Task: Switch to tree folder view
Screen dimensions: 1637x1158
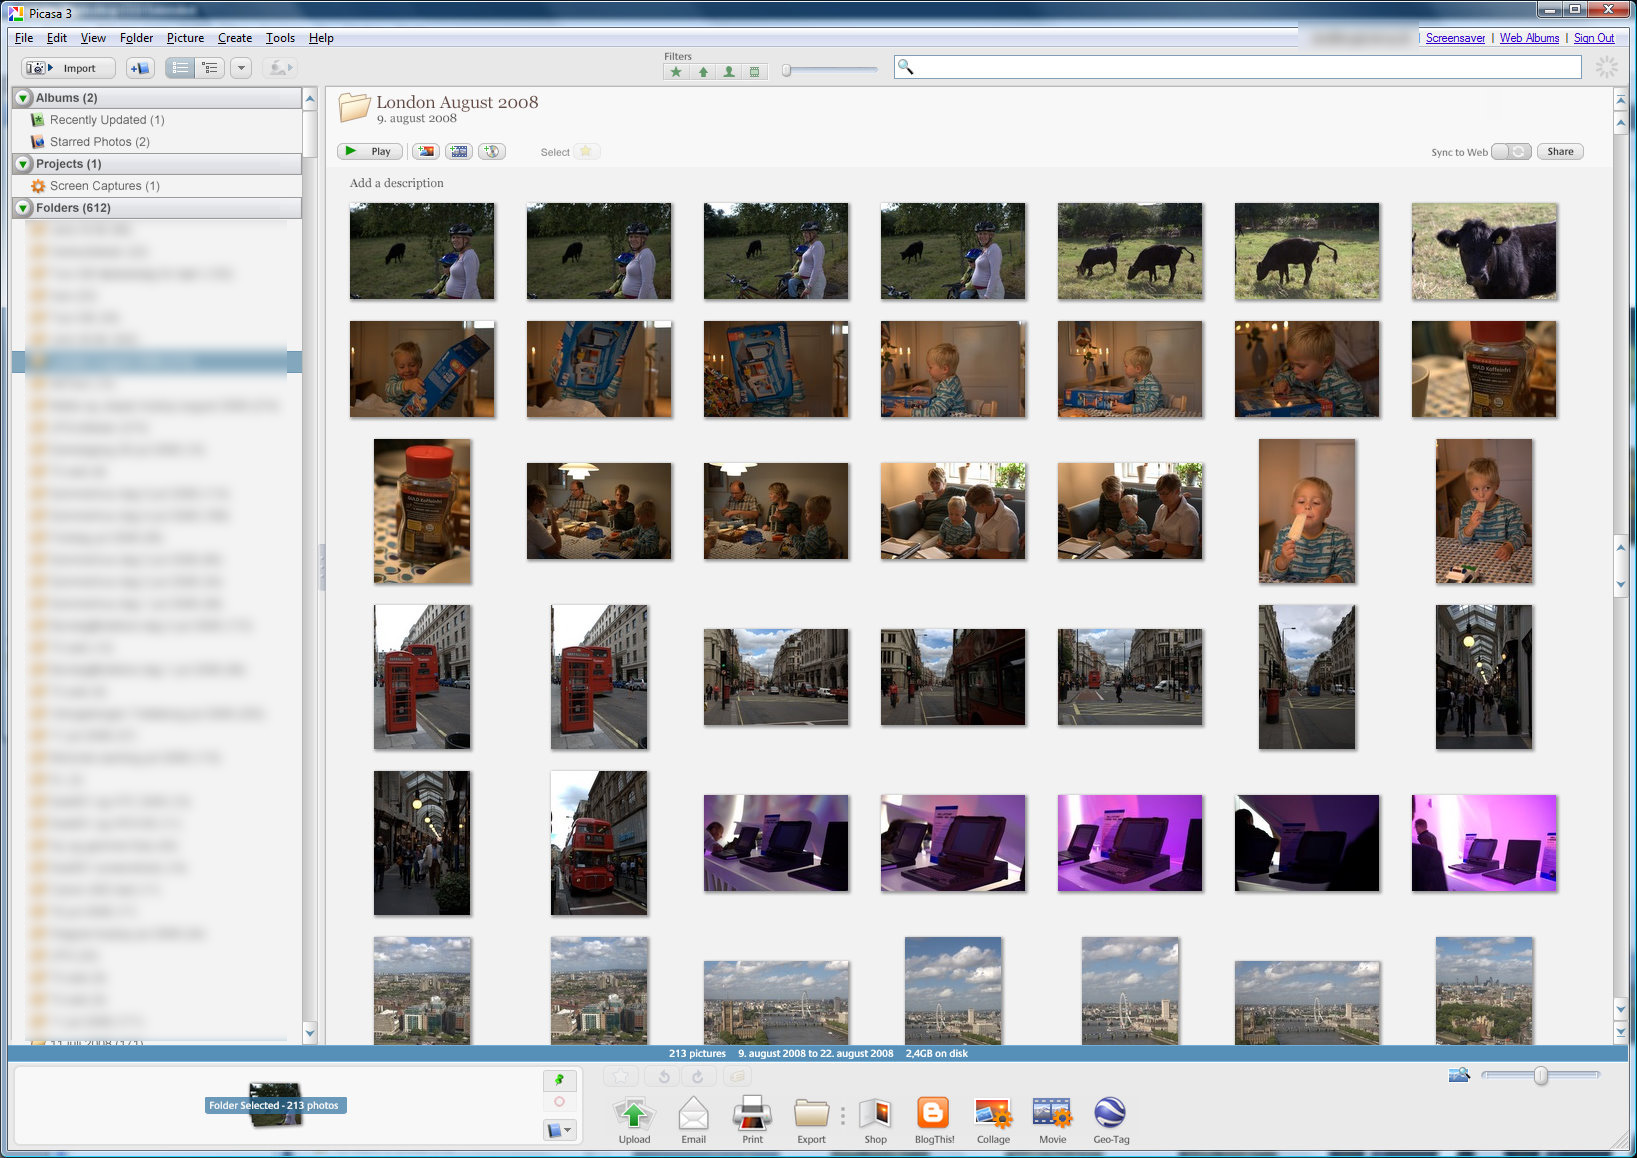Action: coord(209,68)
